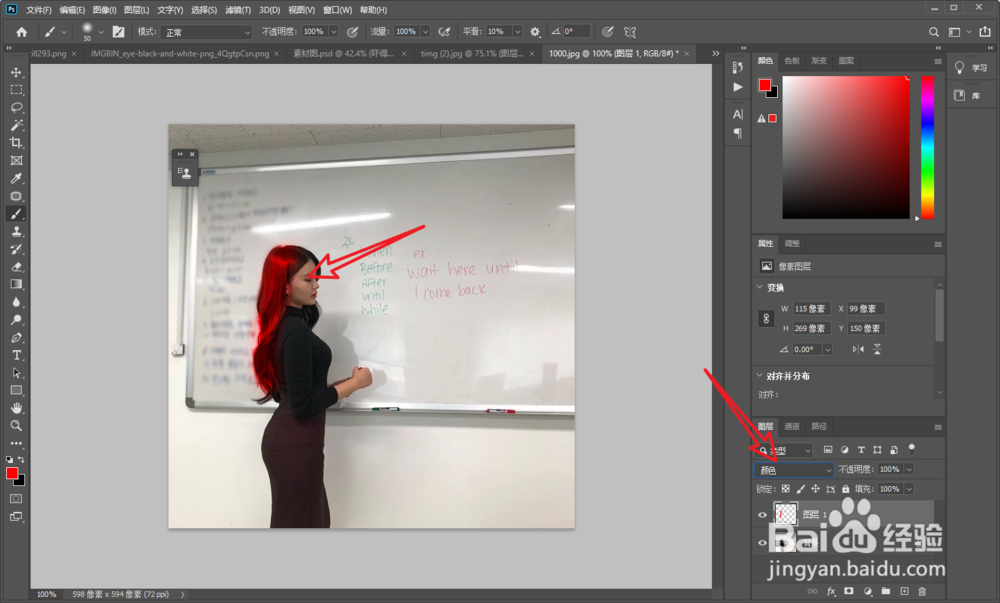
Task: Open the 文件(F) menu
Action: point(39,10)
